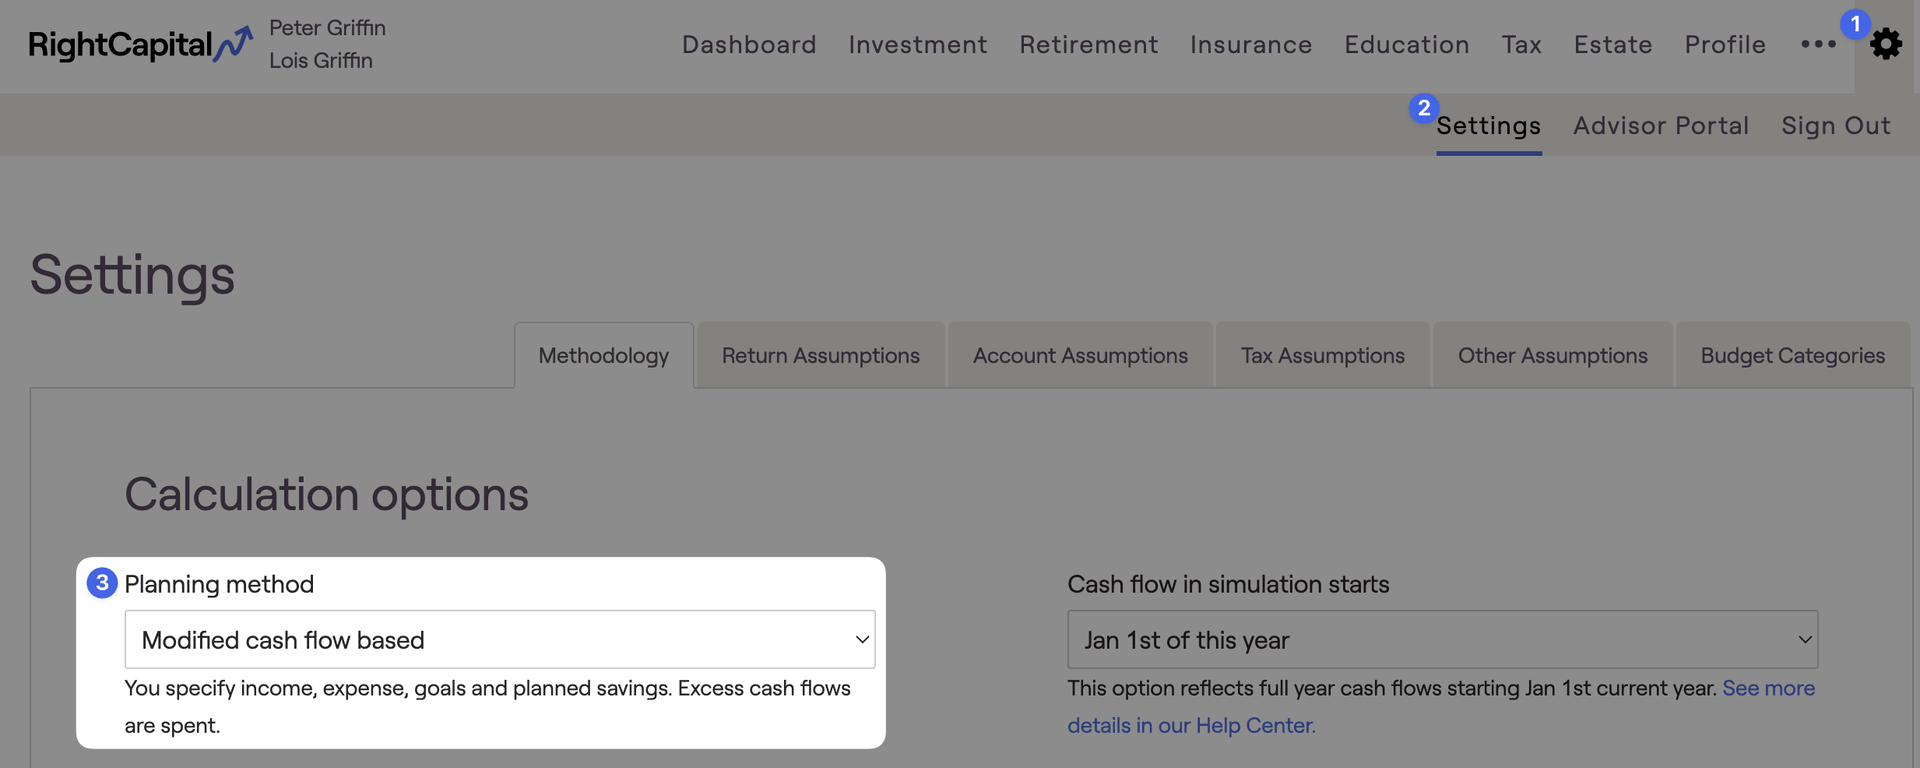Click the Excess cash flows are spent description
Image resolution: width=1920 pixels, height=768 pixels.
(x=487, y=707)
